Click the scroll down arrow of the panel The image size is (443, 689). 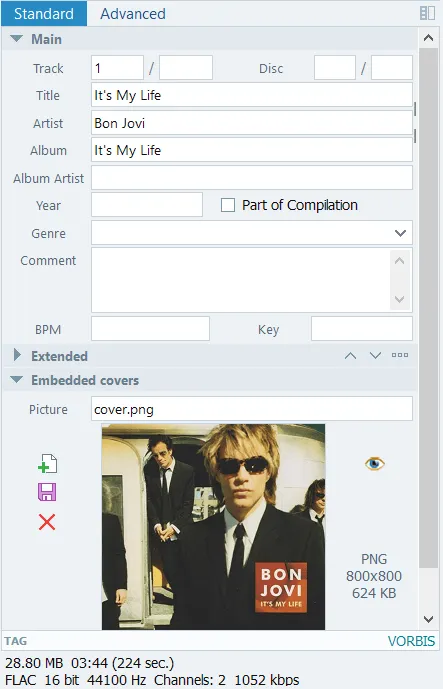click(428, 619)
